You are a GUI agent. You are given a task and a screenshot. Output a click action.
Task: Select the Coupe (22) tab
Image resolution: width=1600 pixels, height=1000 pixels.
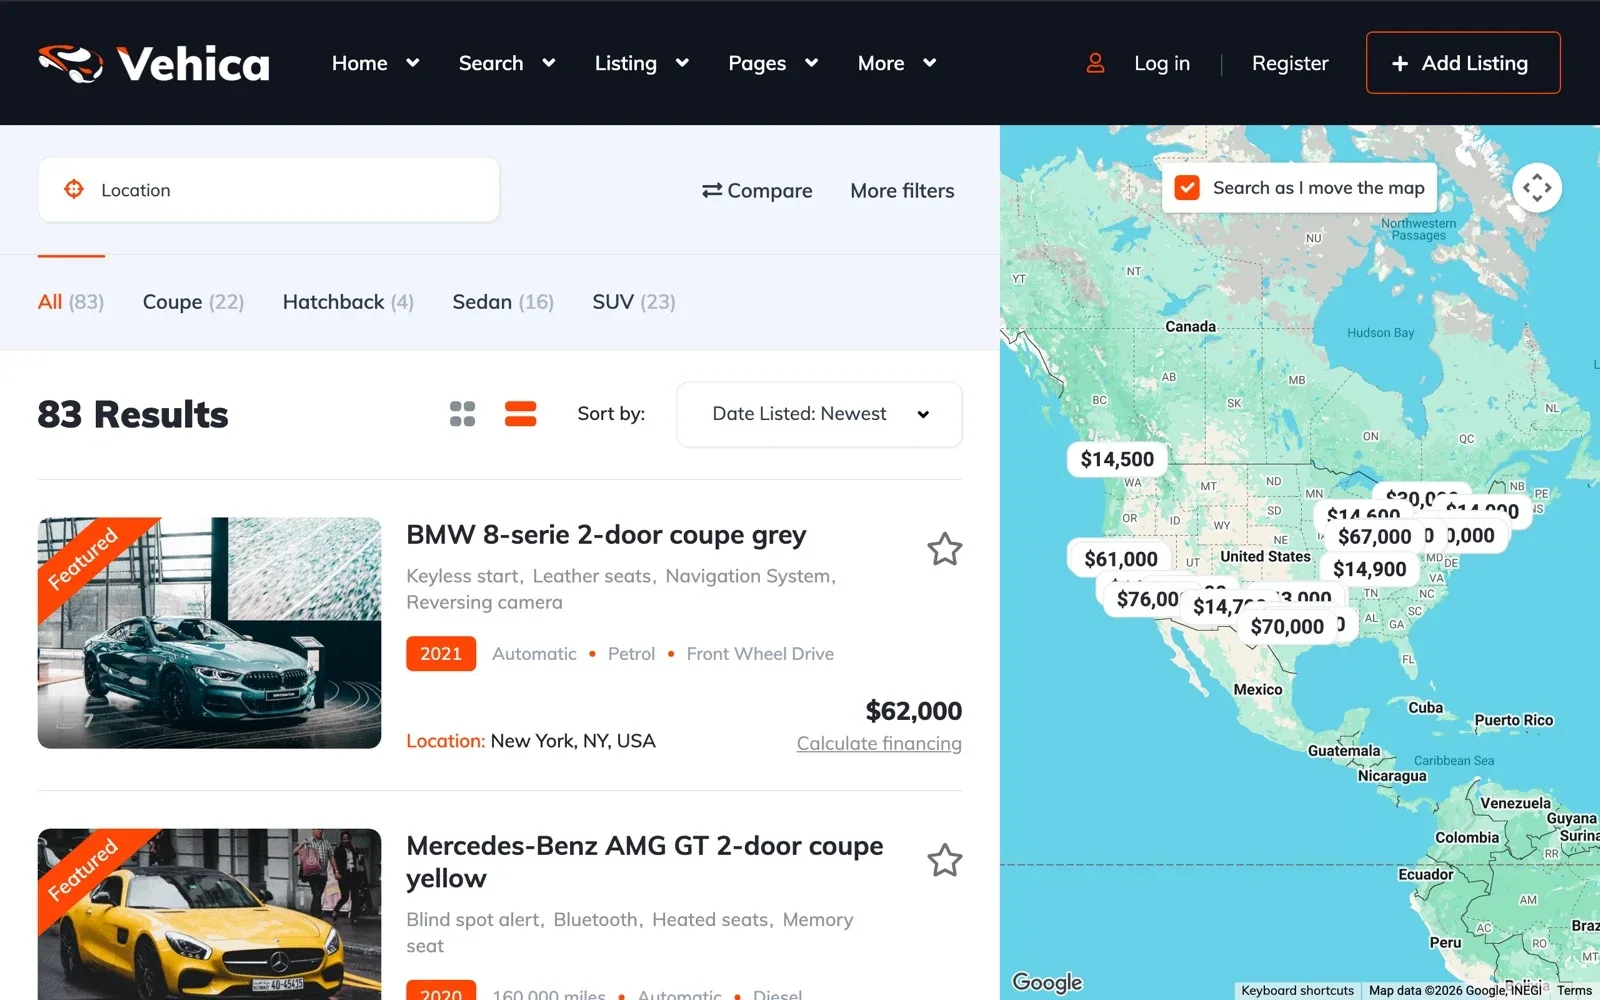point(193,302)
